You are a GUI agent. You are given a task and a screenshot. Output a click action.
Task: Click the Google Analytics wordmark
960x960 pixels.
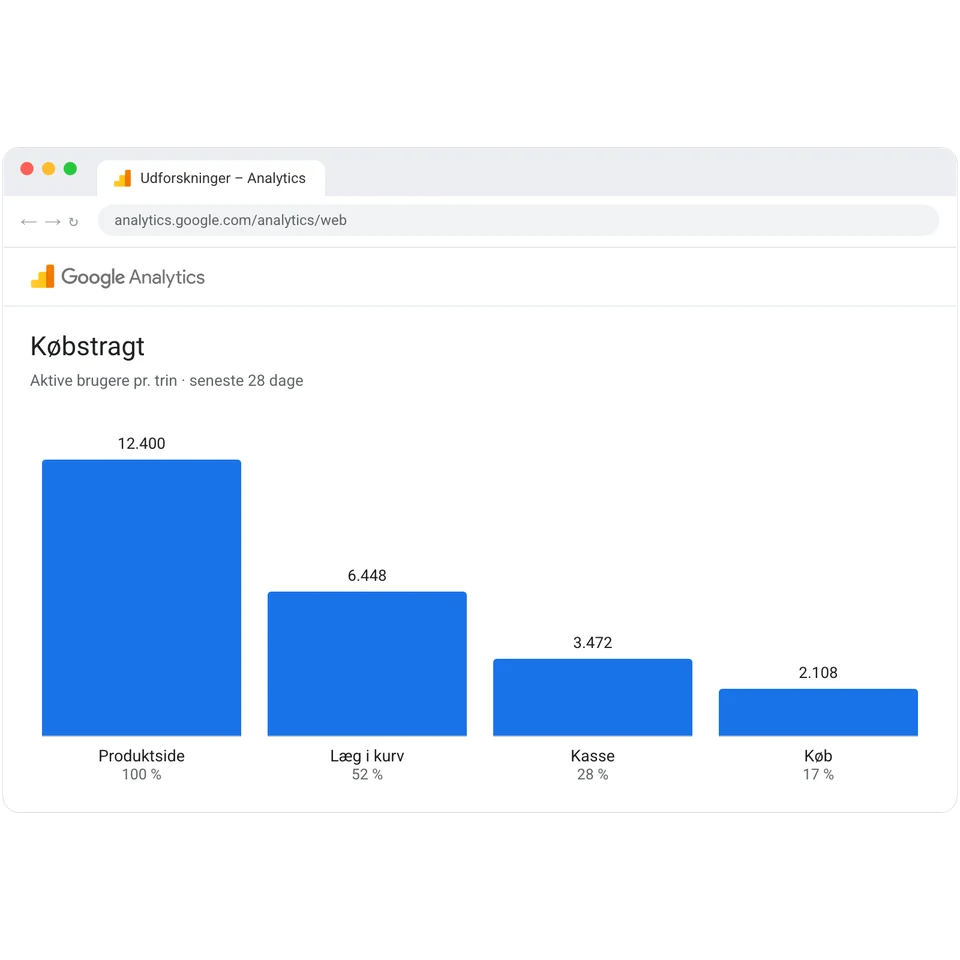(x=133, y=277)
